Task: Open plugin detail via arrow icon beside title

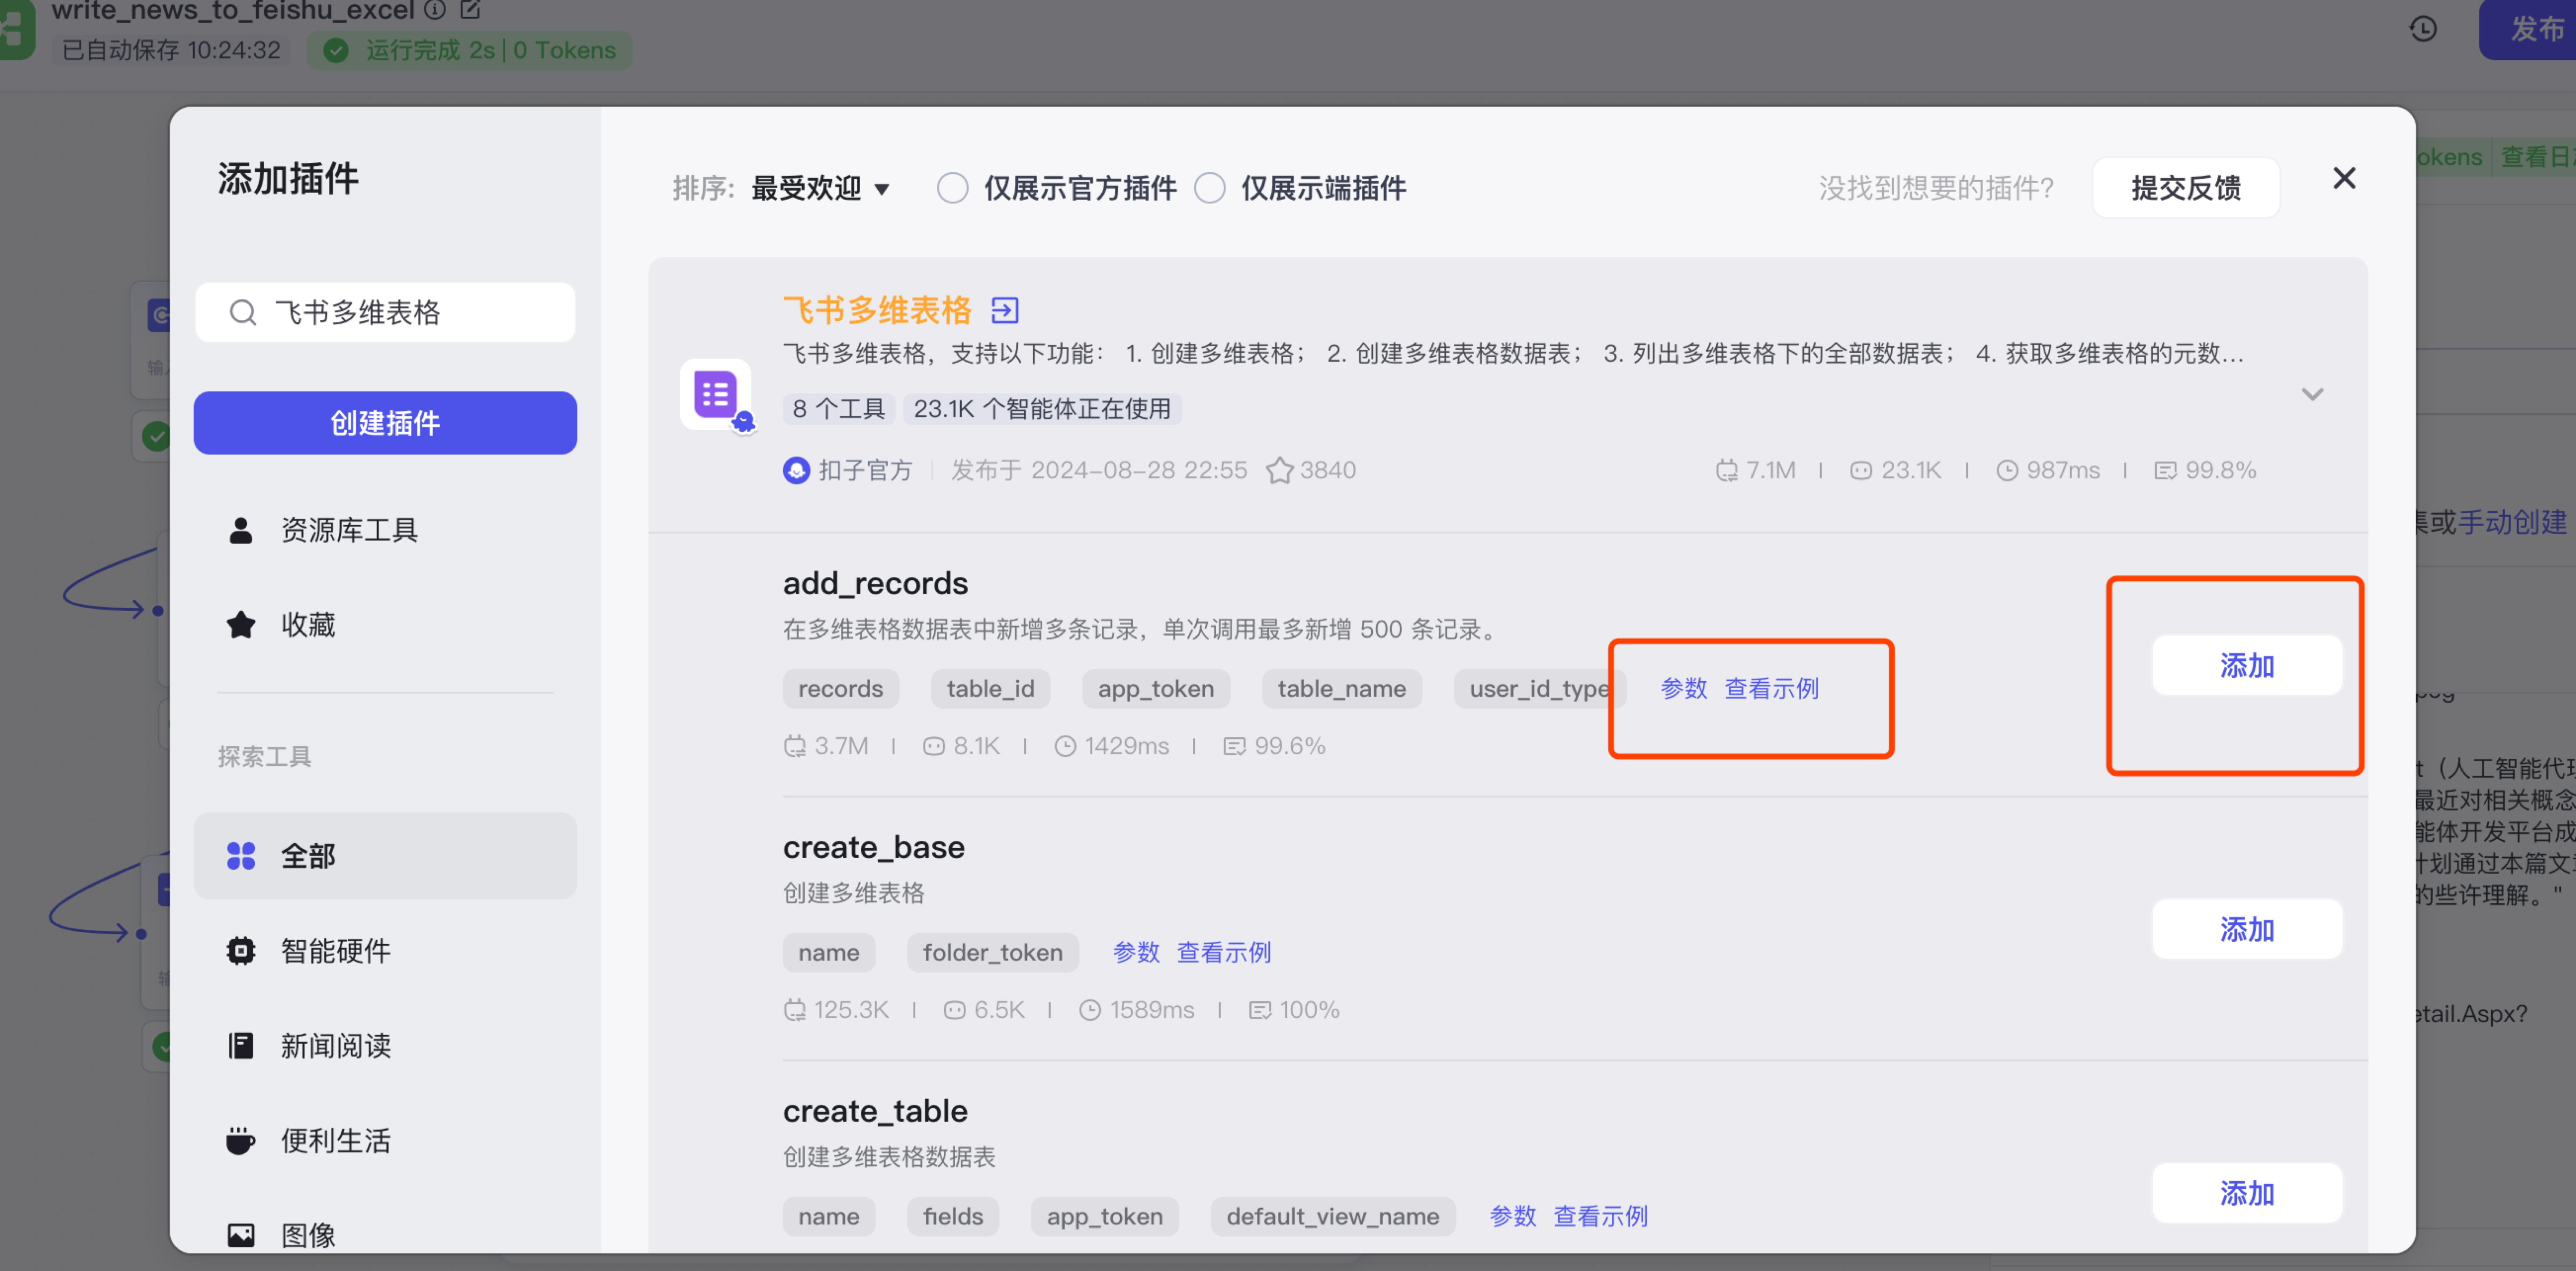Action: [1004, 310]
